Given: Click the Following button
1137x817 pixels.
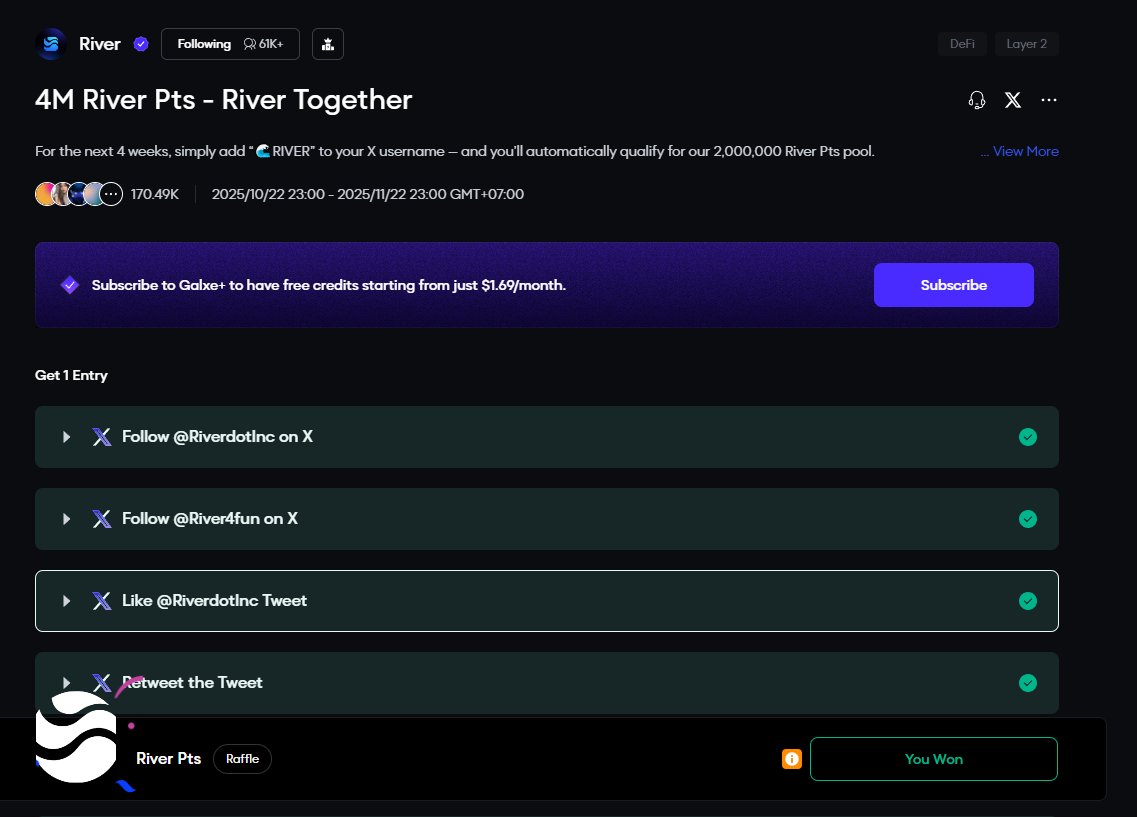Looking at the screenshot, I should [x=231, y=44].
